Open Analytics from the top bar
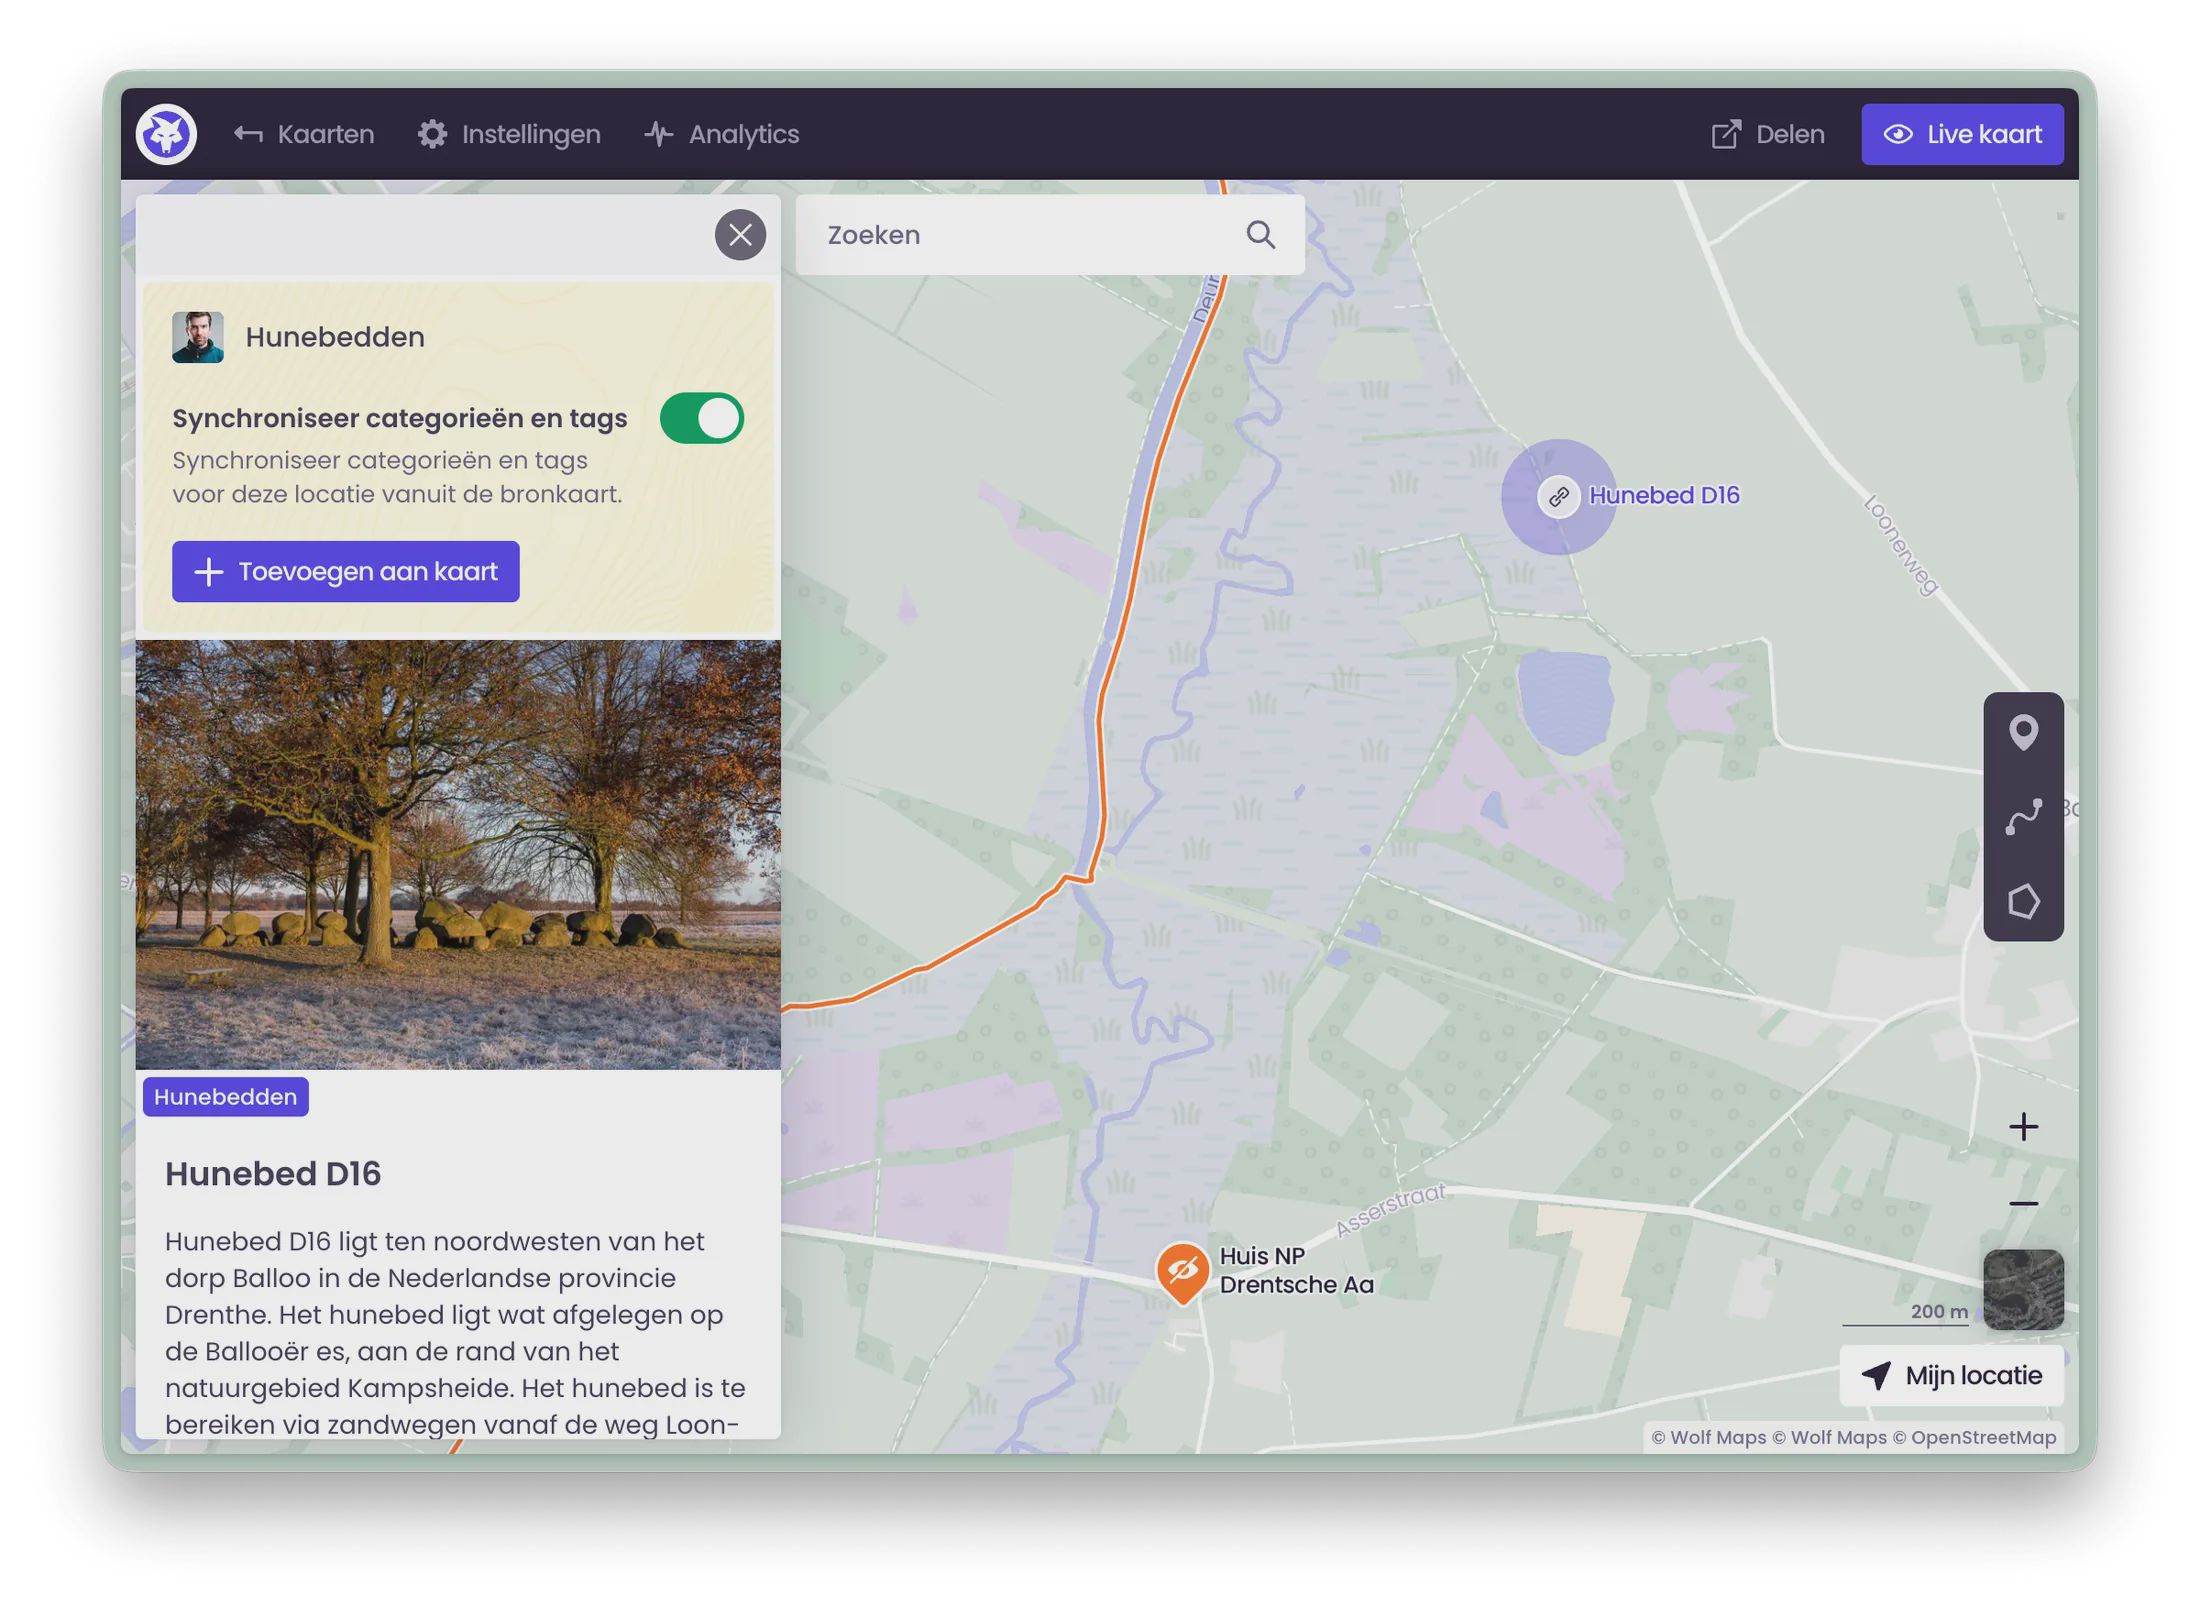 pos(722,133)
